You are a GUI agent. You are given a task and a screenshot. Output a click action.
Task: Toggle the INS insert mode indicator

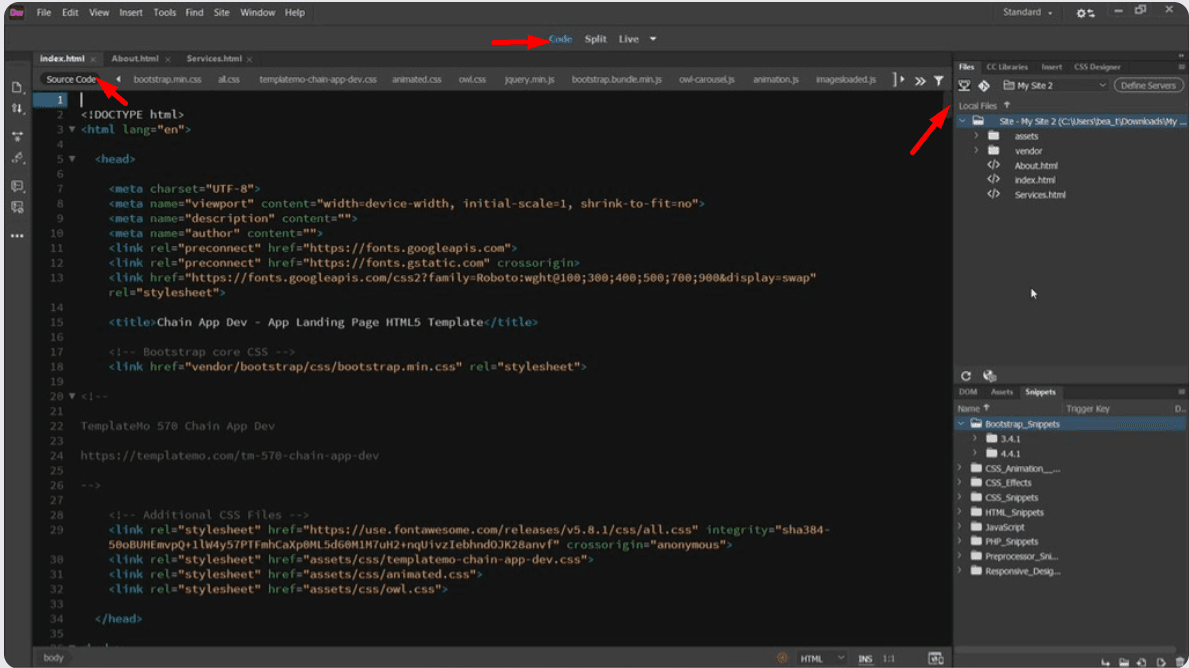(865, 659)
